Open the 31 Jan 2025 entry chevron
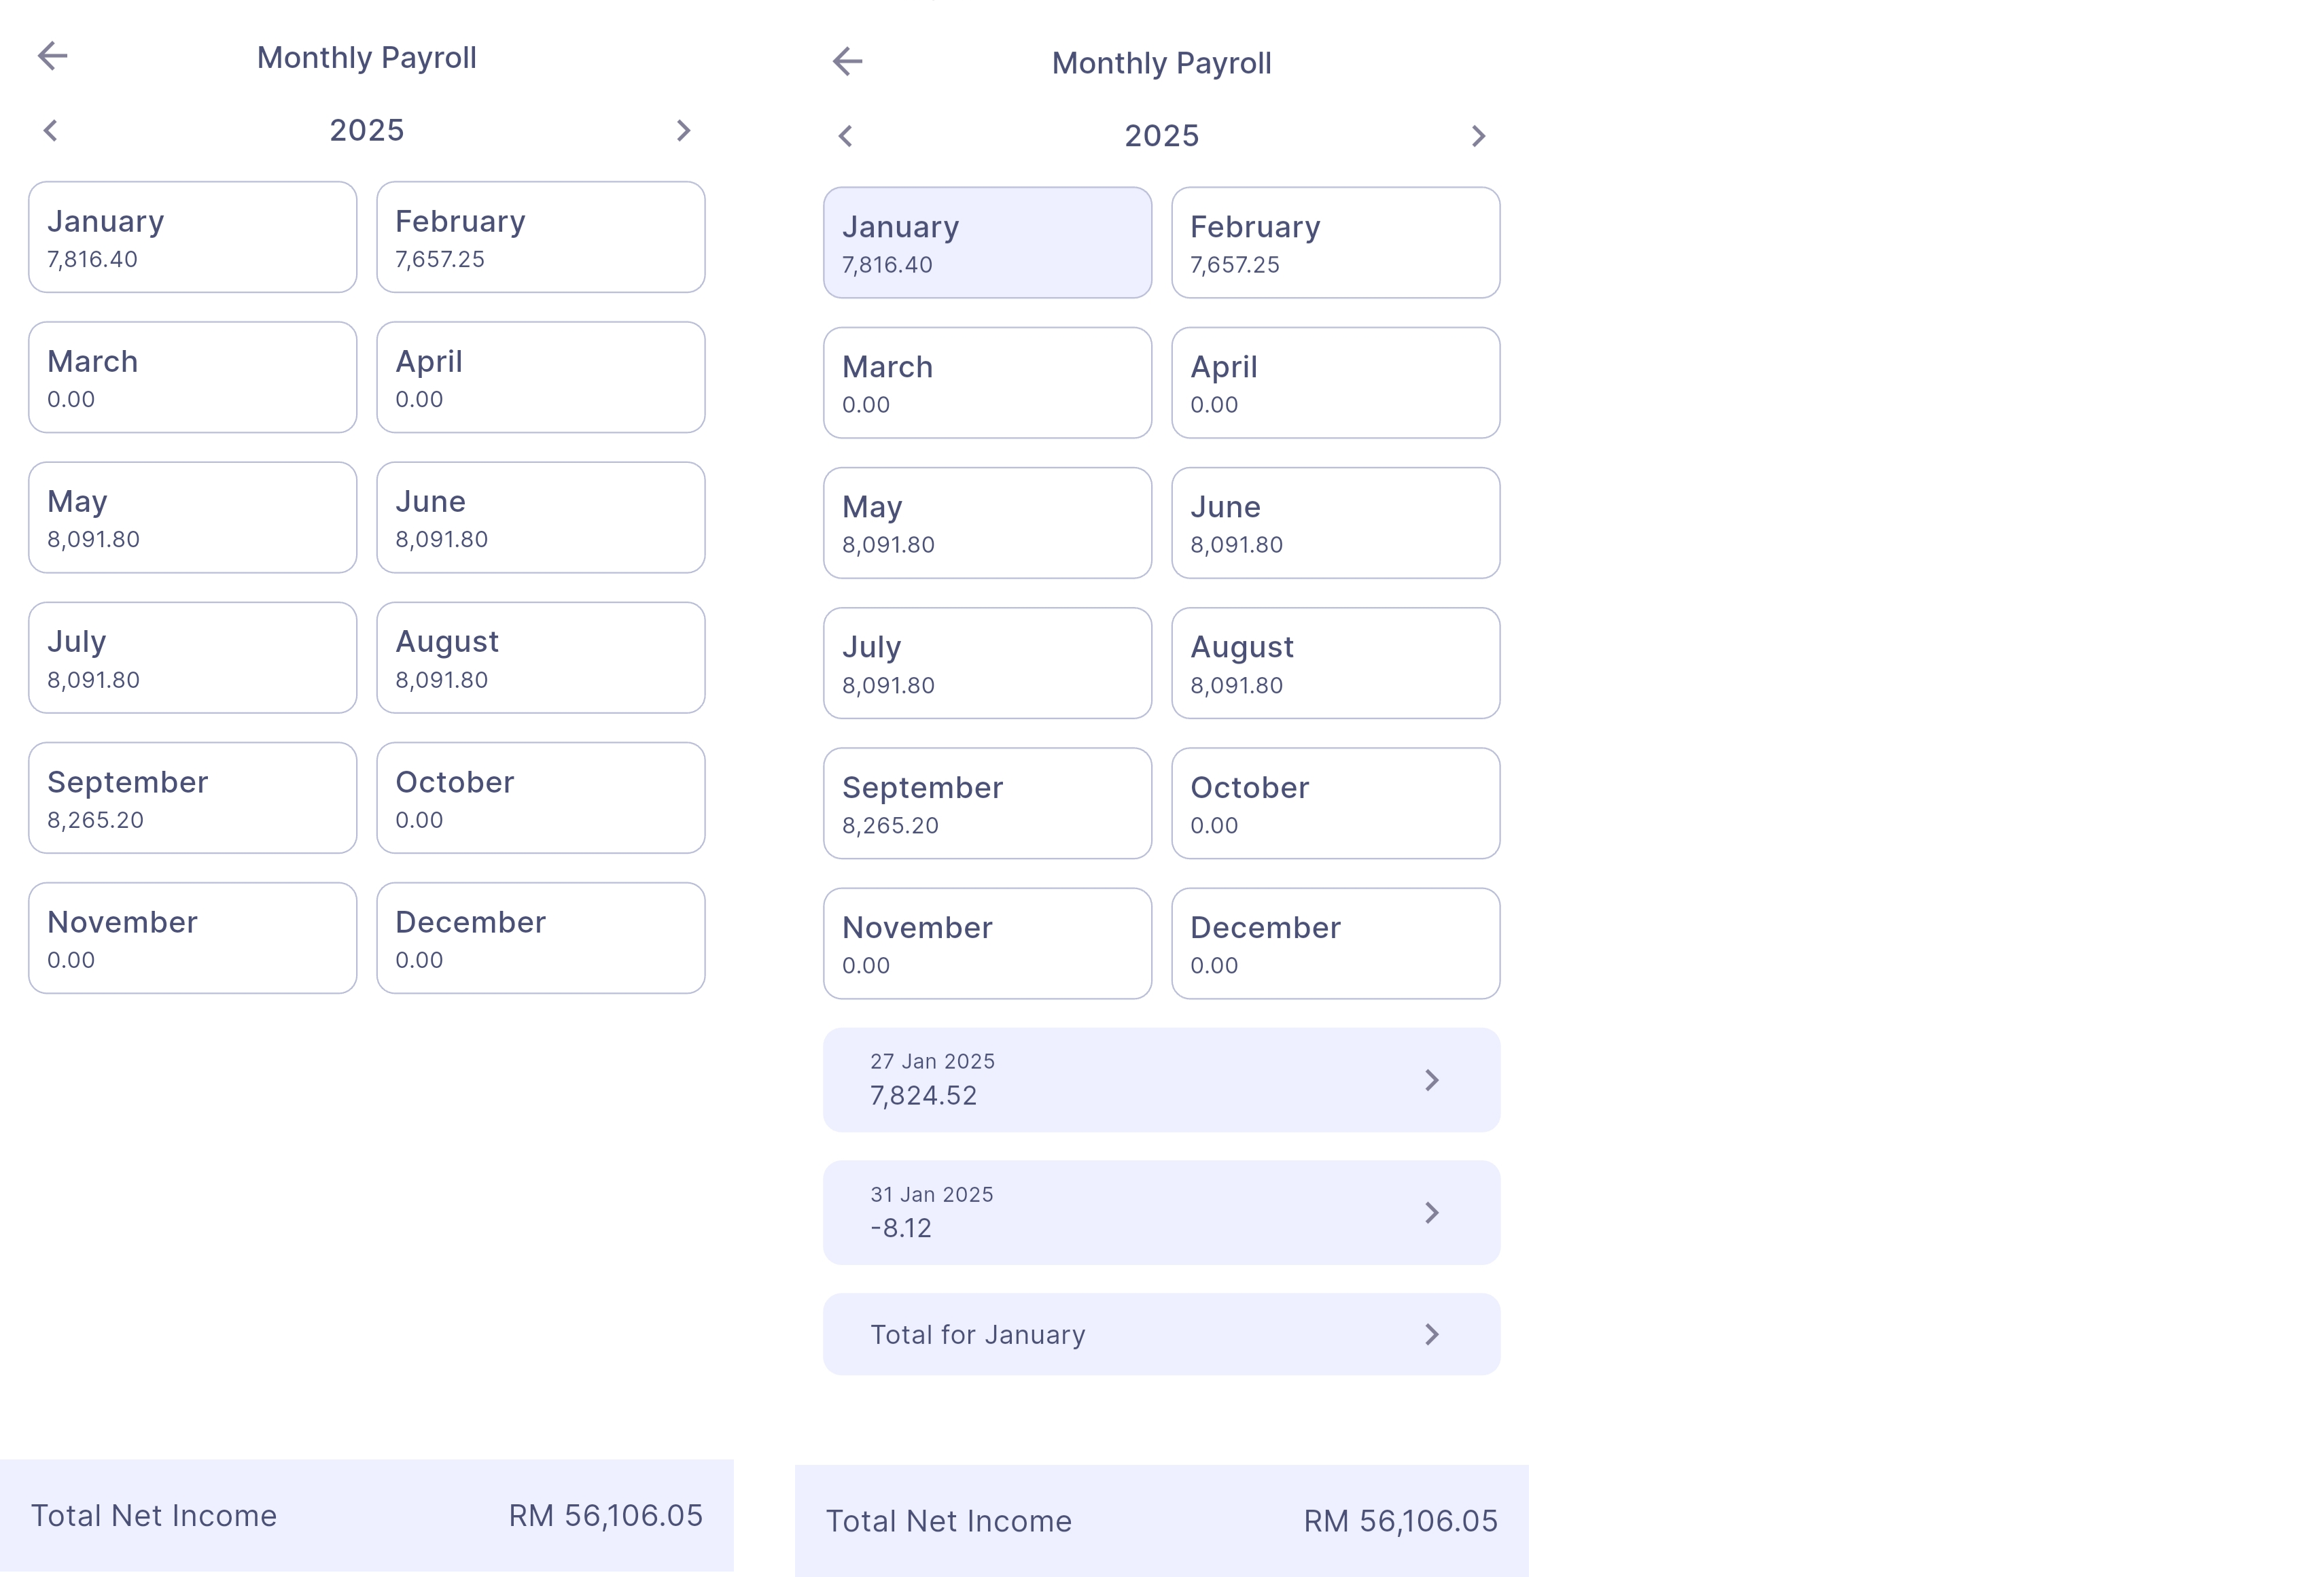The width and height of the screenshot is (2324, 1577). (1431, 1213)
